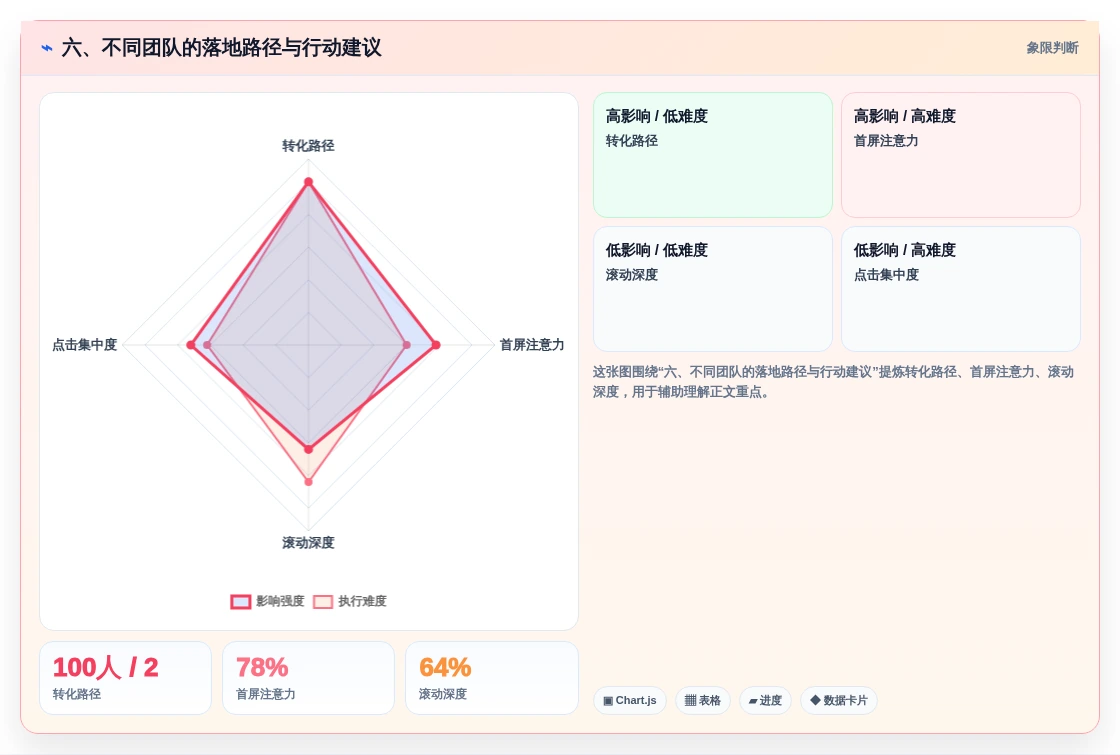
Task: Click the 滚动深度 axis label on radar chart
Action: (308, 543)
